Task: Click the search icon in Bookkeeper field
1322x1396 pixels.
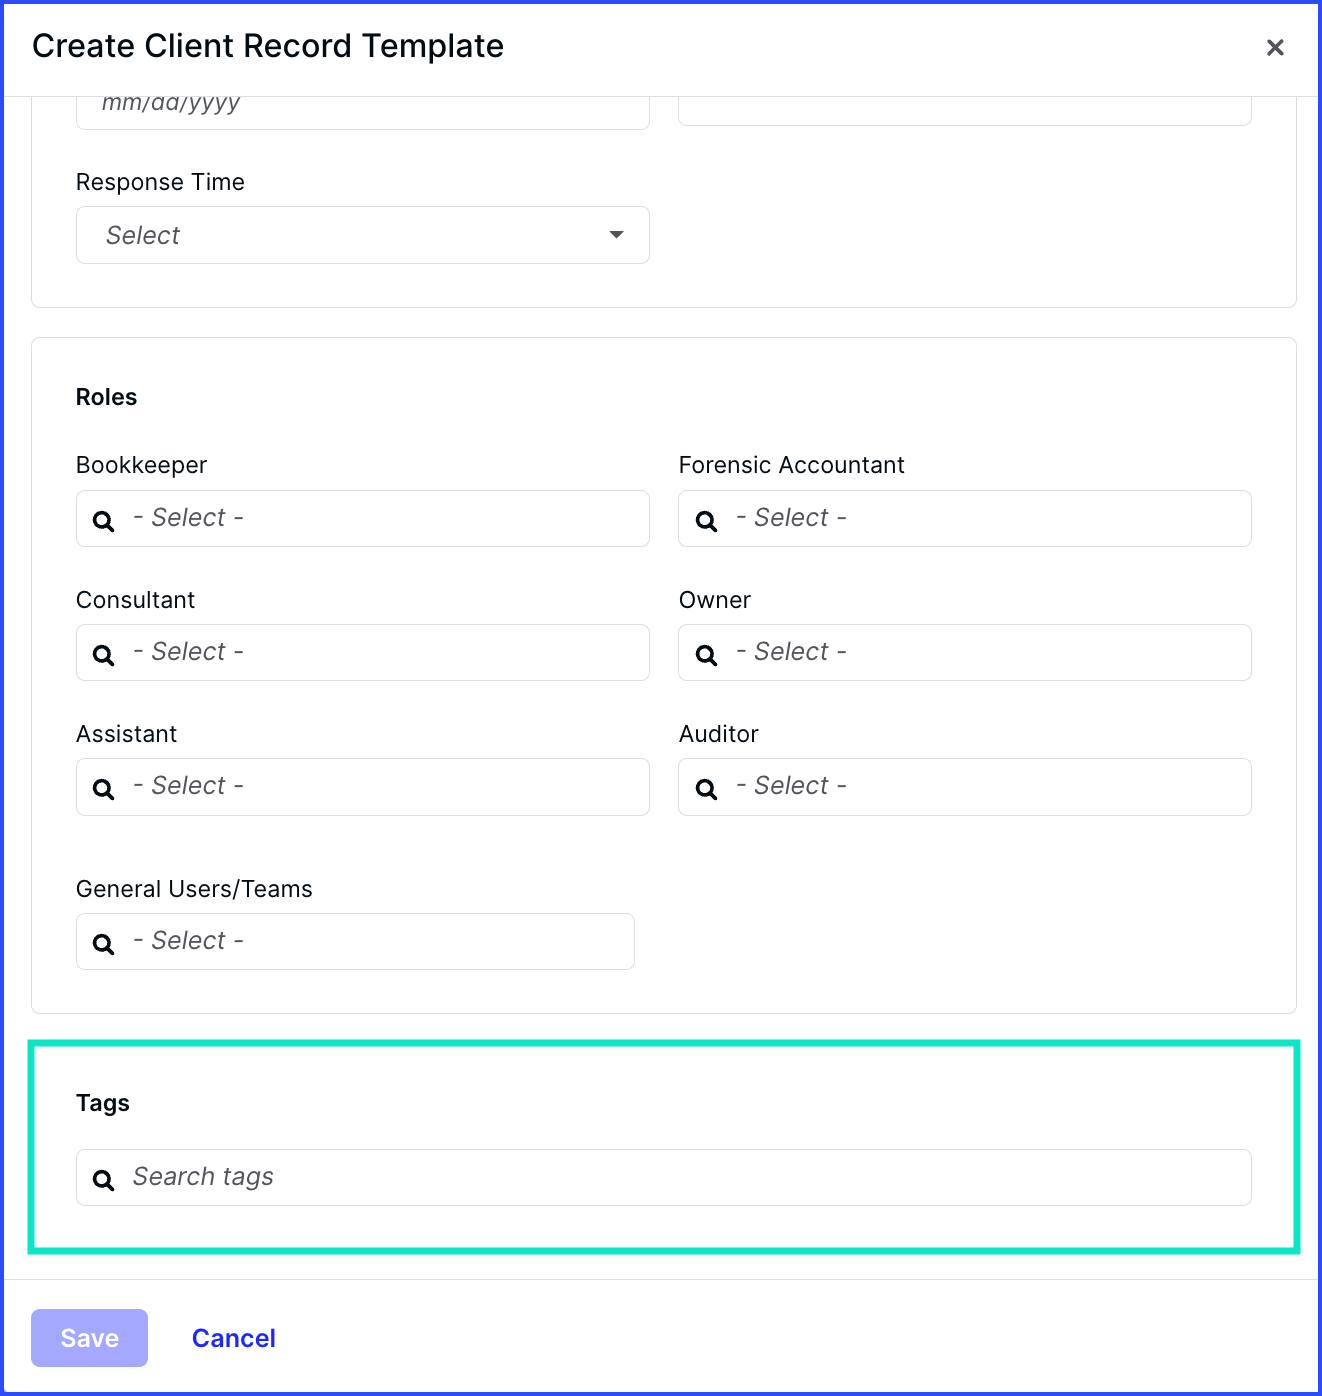Action: (x=103, y=520)
